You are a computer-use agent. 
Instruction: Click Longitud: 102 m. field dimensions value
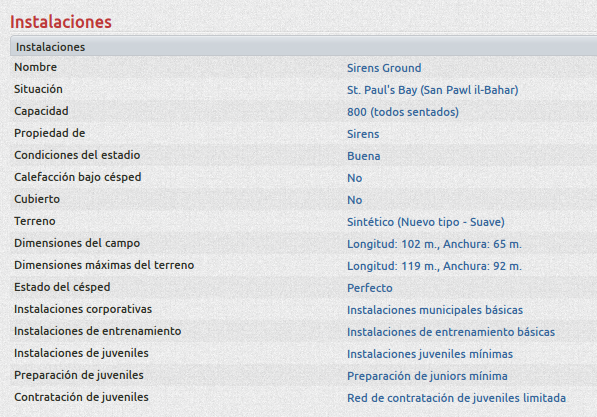click(434, 244)
